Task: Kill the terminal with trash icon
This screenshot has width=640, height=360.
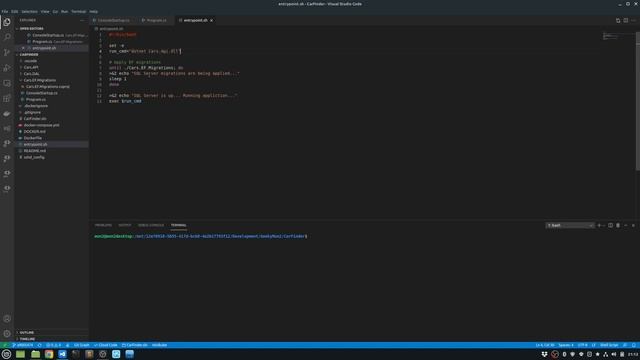Action: click(618, 225)
